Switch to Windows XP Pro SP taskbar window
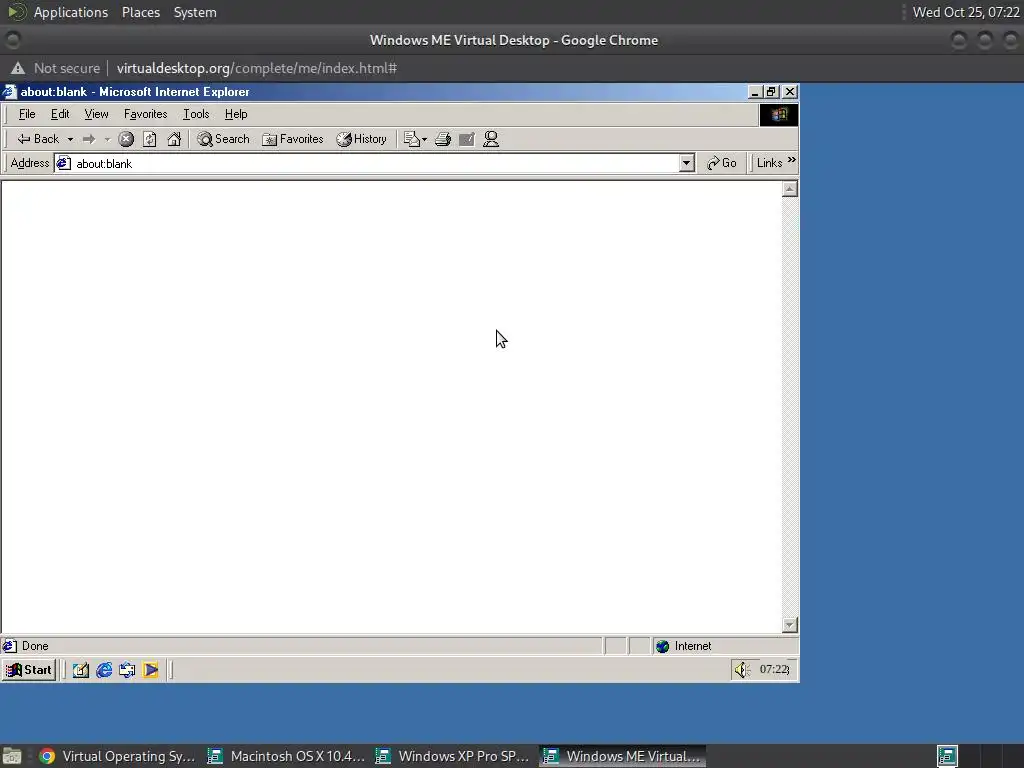Screen dimensions: 1024x768 coord(454,756)
